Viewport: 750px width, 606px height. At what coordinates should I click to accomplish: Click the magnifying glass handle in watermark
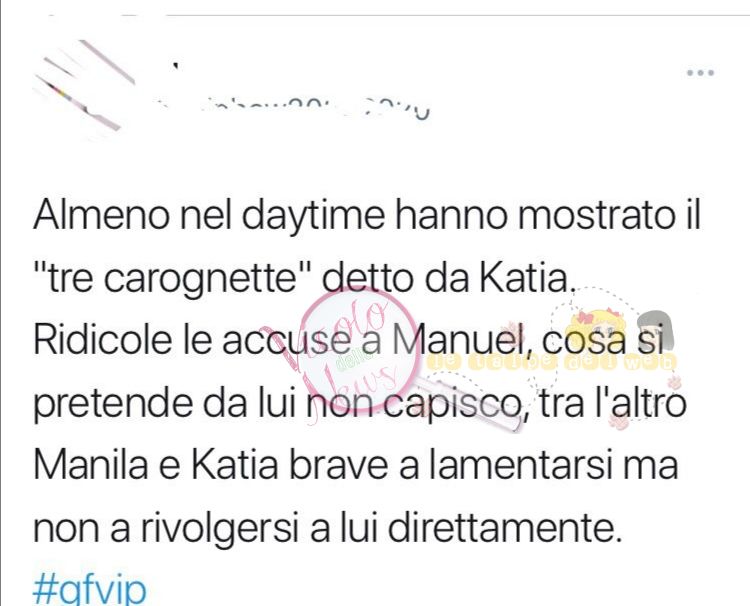pyautogui.click(x=469, y=403)
